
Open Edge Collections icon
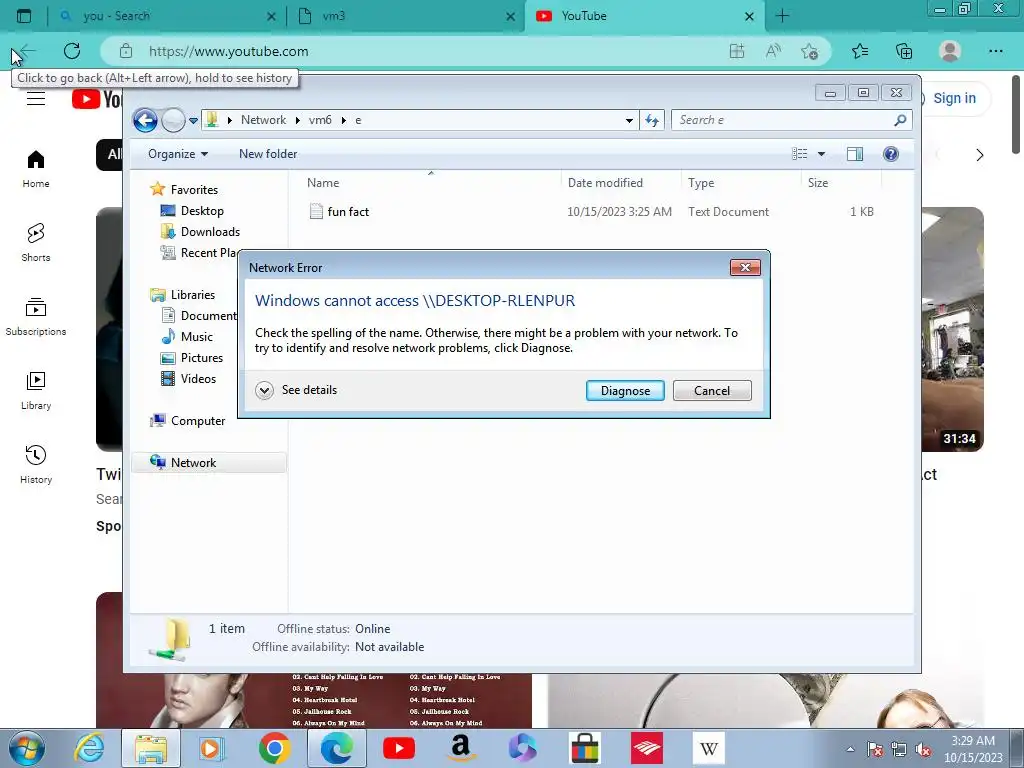(904, 51)
